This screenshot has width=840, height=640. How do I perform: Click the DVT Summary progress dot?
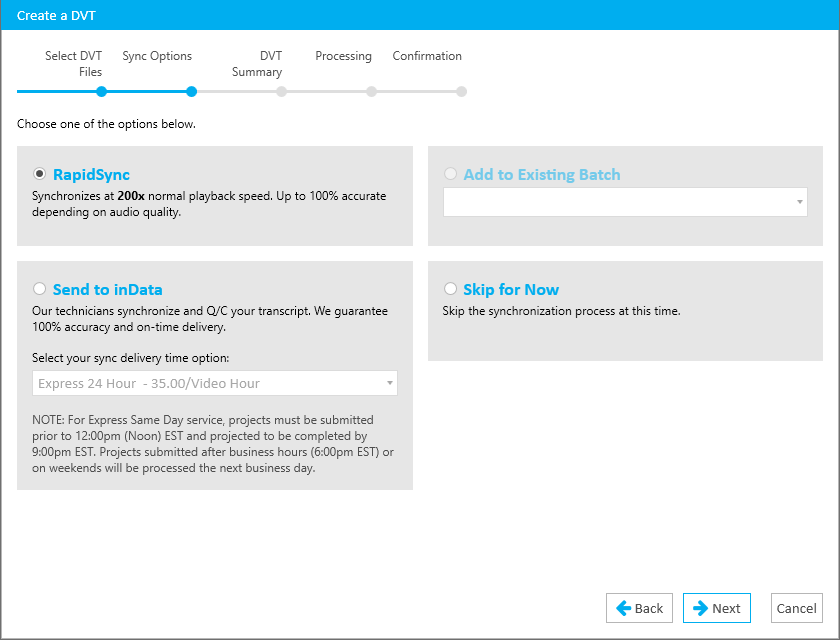pyautogui.click(x=281, y=92)
